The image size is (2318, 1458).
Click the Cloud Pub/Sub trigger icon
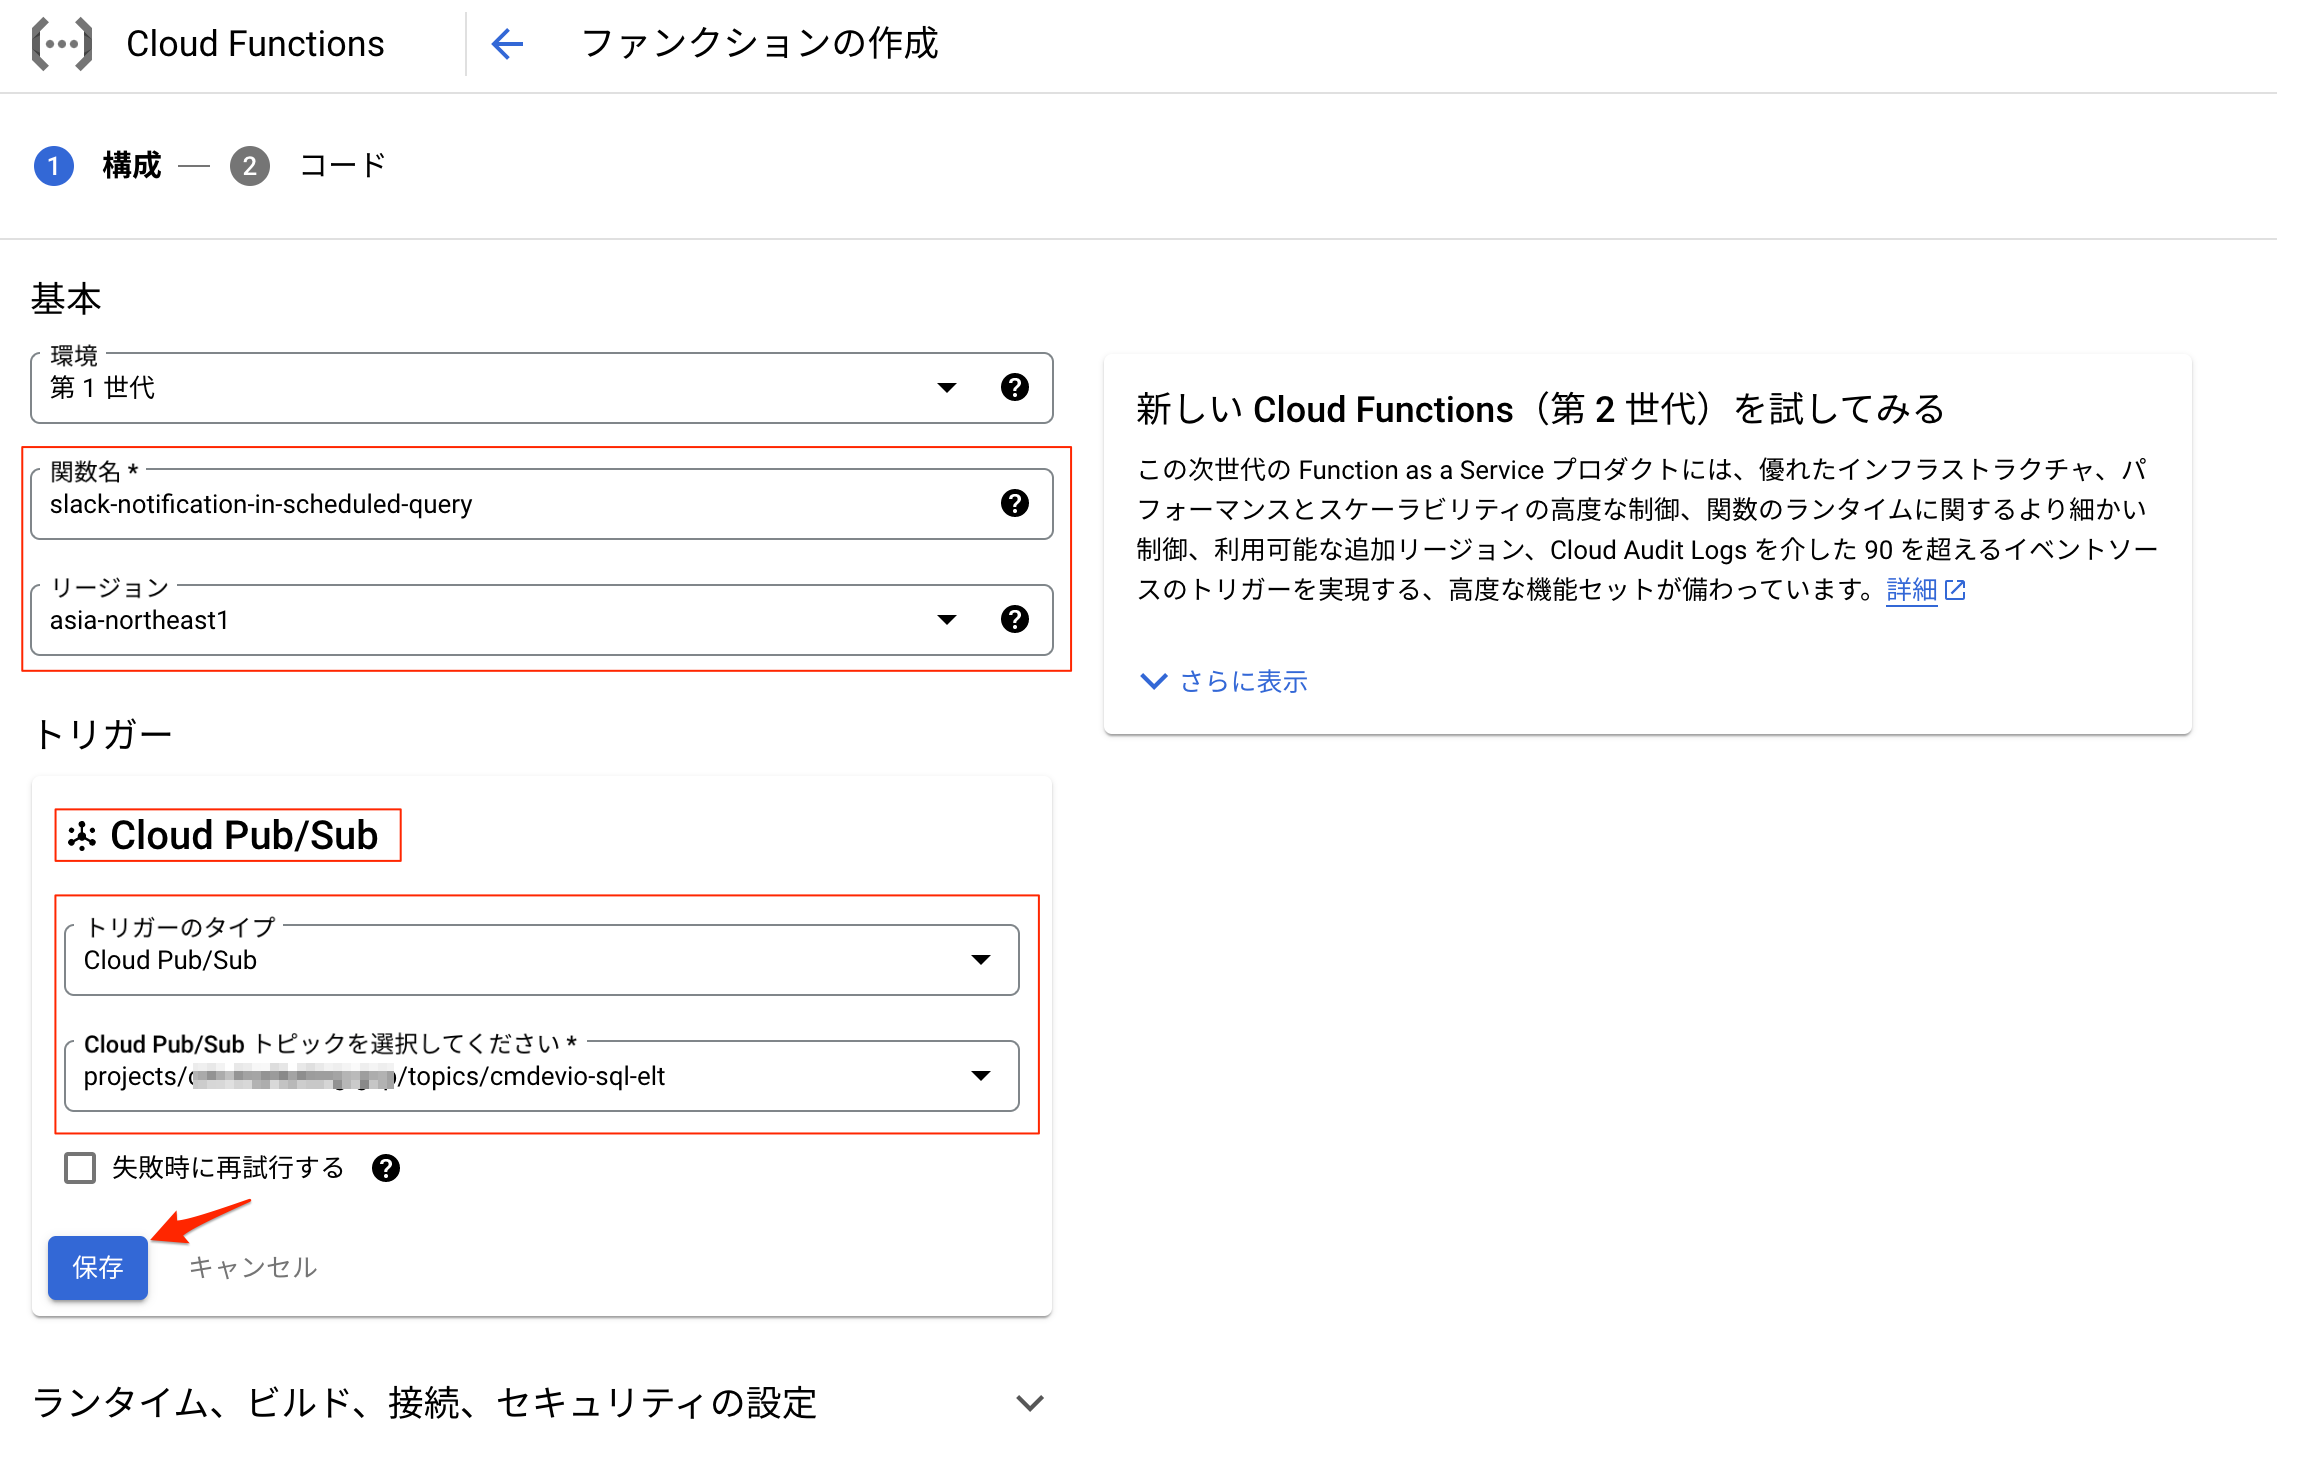pos(82,835)
